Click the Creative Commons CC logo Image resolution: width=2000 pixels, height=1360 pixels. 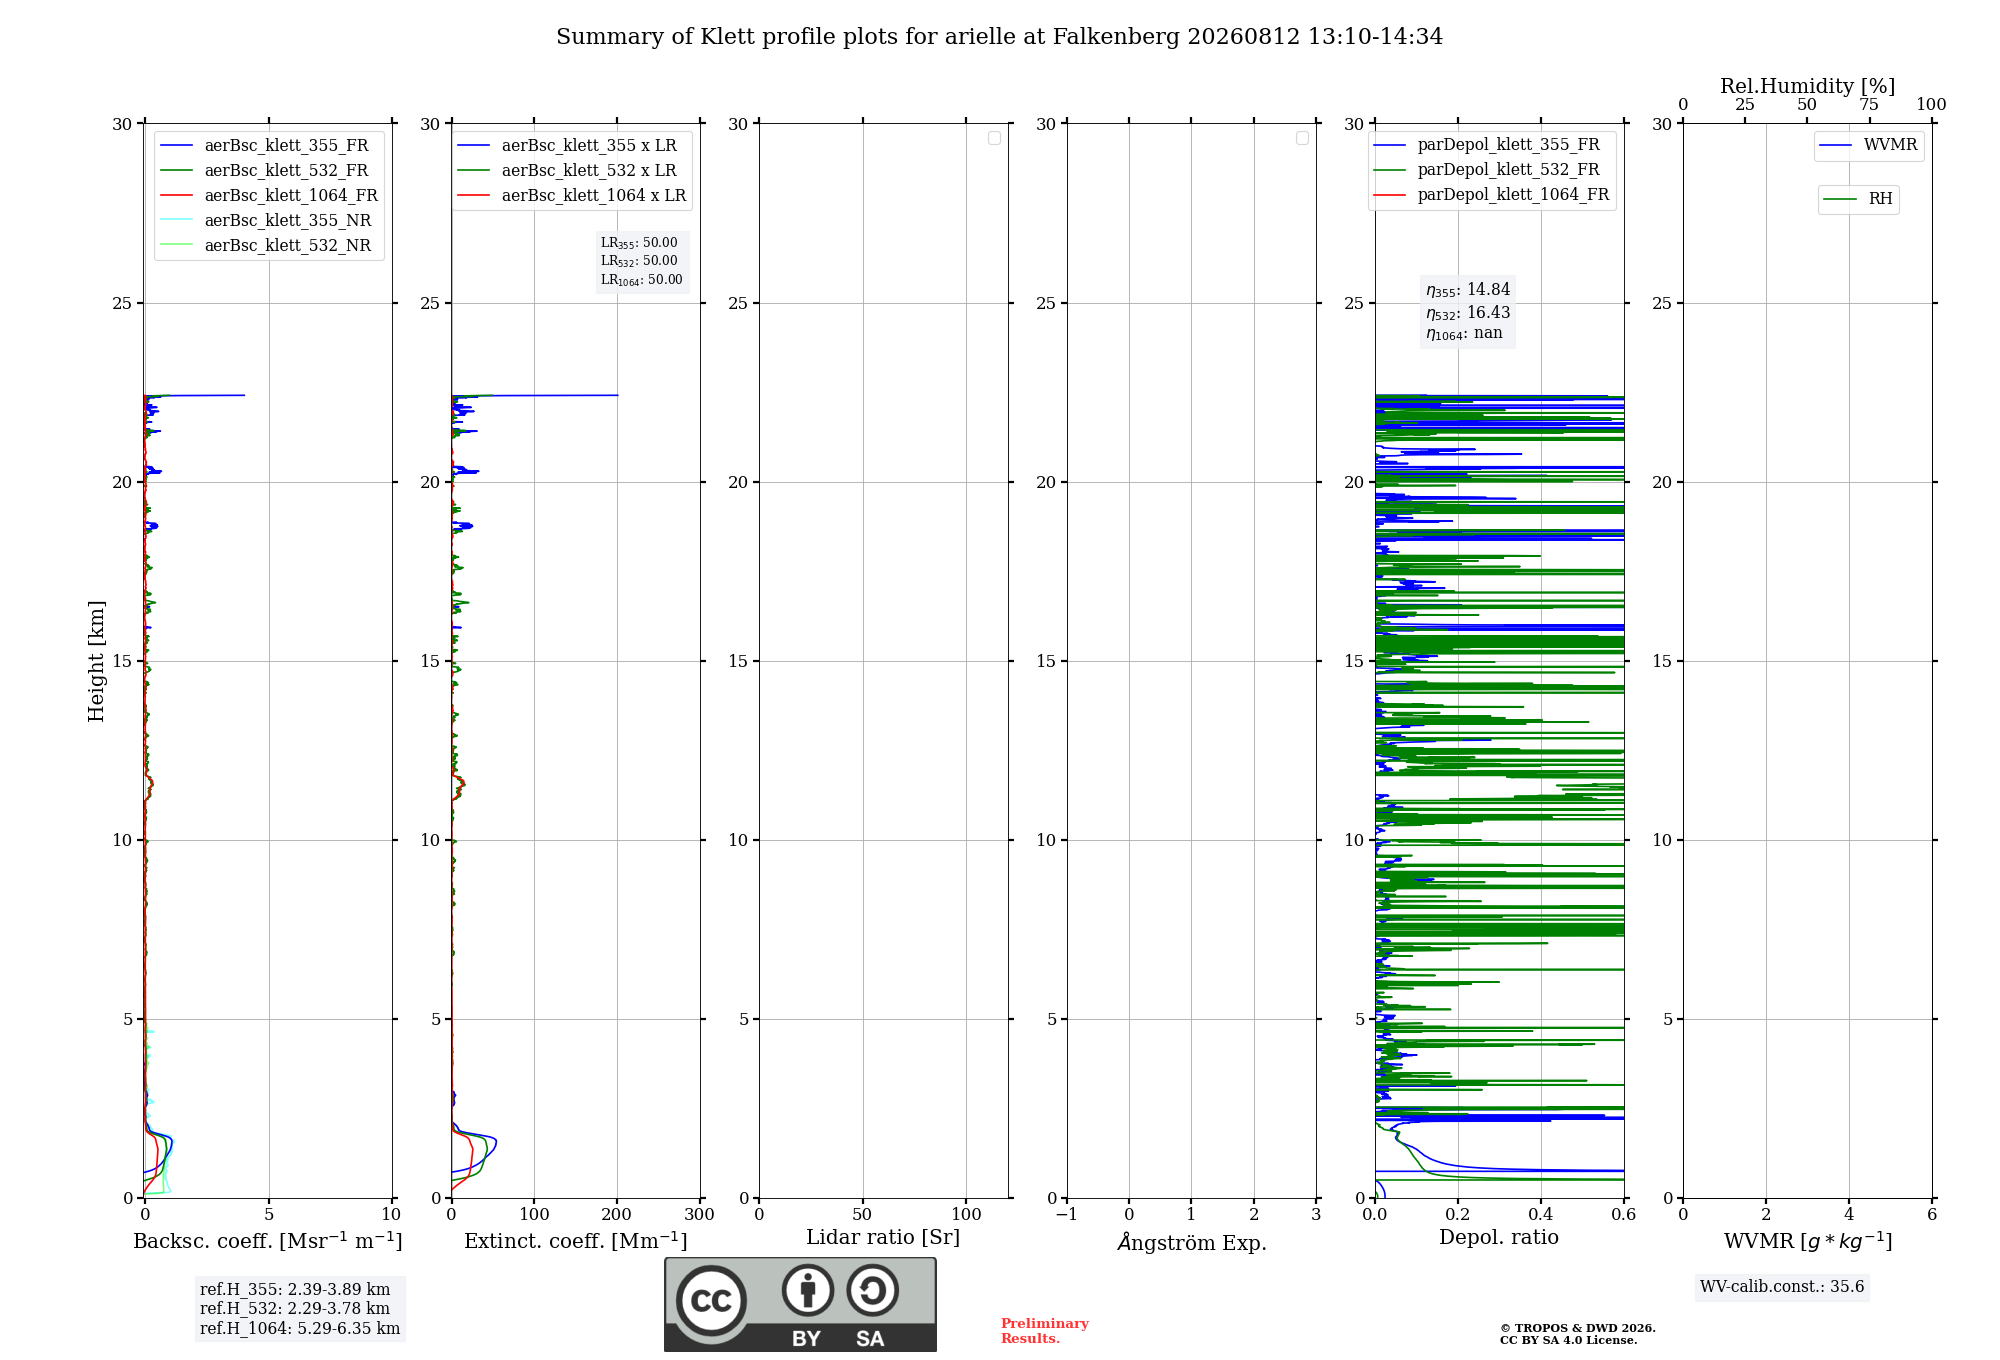pyautogui.click(x=711, y=1300)
